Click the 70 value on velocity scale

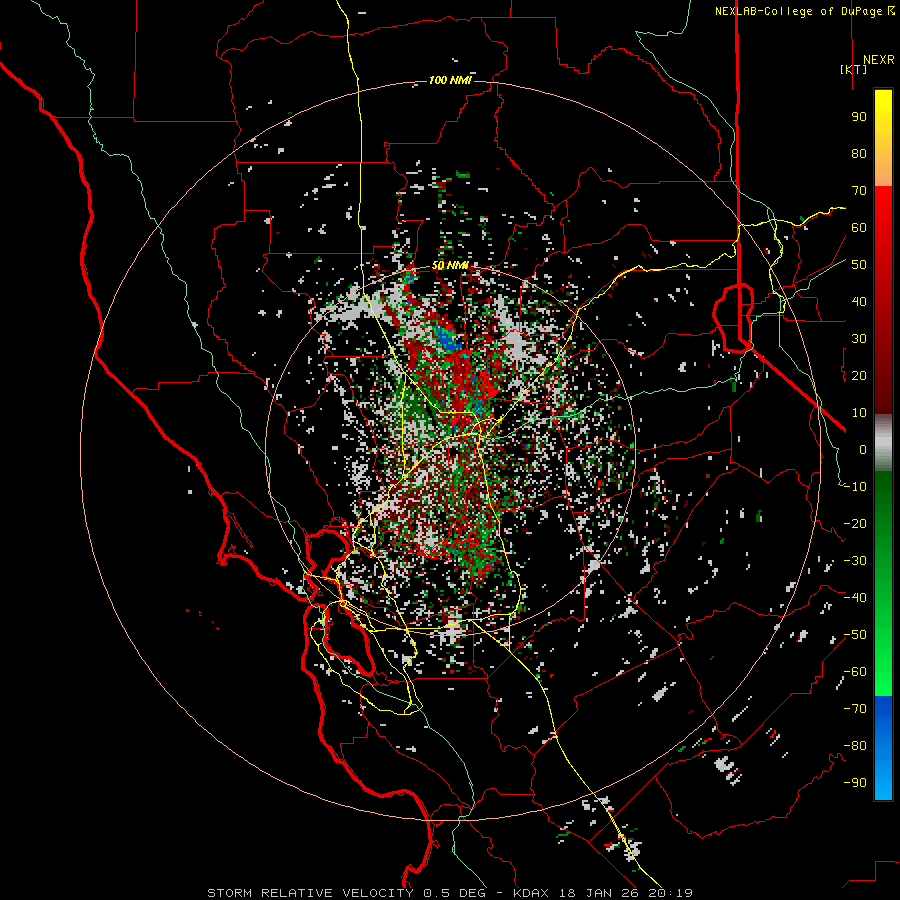859,191
